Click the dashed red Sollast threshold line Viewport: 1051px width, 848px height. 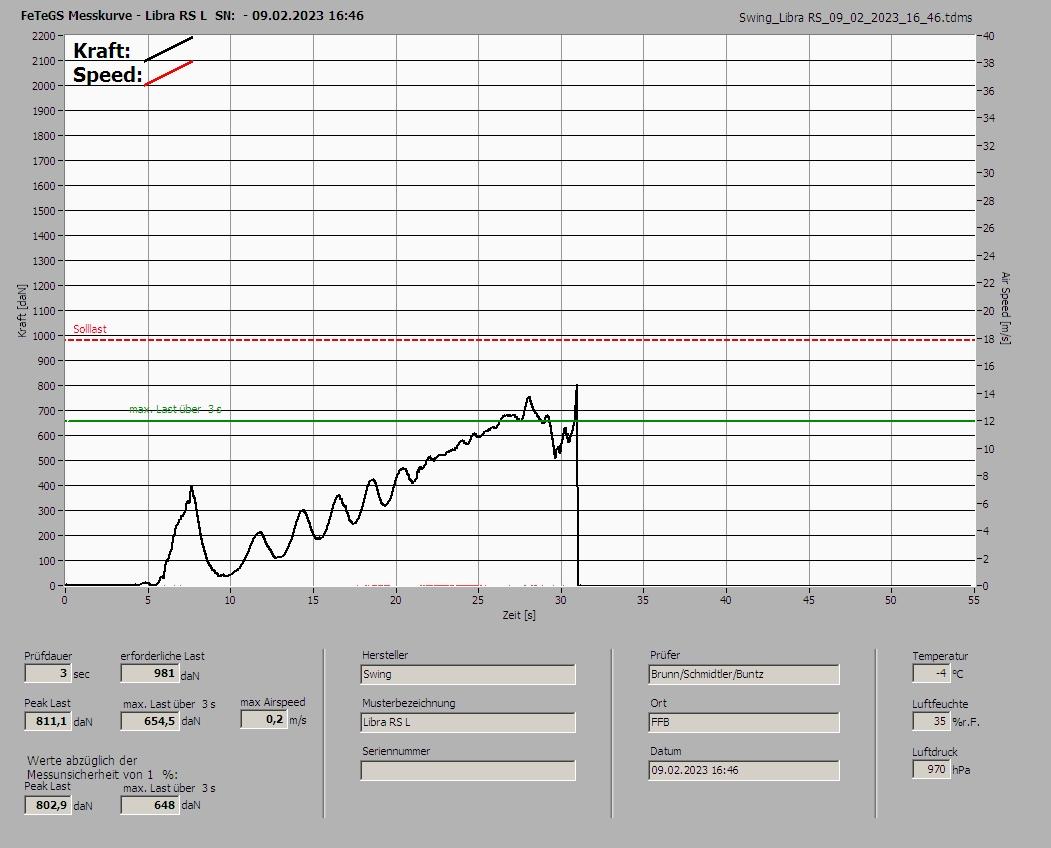click(519, 340)
